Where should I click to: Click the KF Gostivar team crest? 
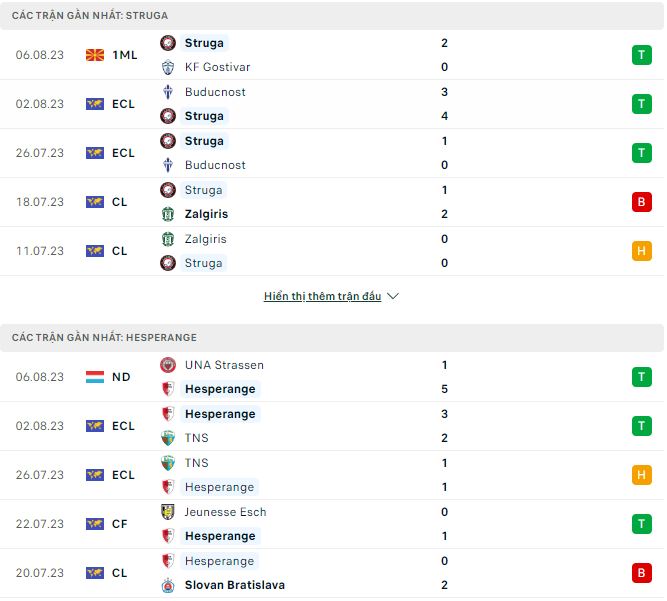168,67
